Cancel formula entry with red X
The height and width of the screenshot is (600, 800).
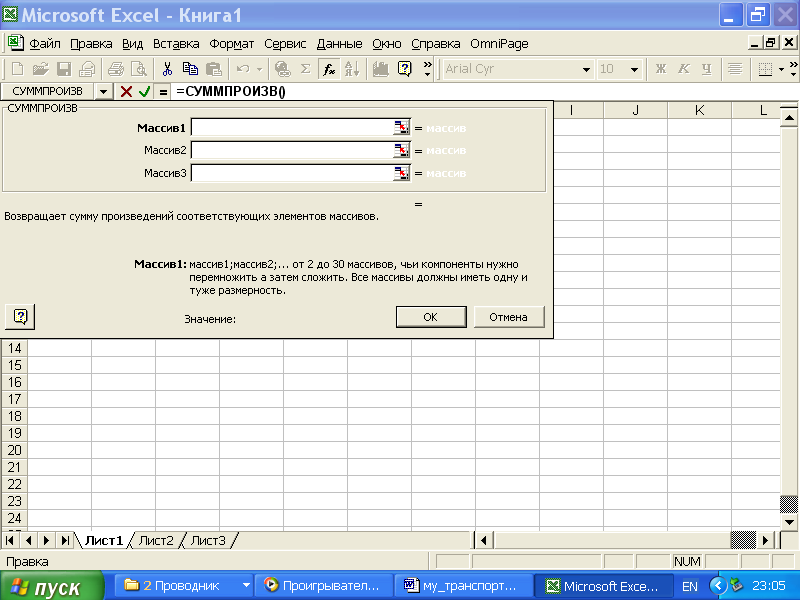pyautogui.click(x=126, y=91)
